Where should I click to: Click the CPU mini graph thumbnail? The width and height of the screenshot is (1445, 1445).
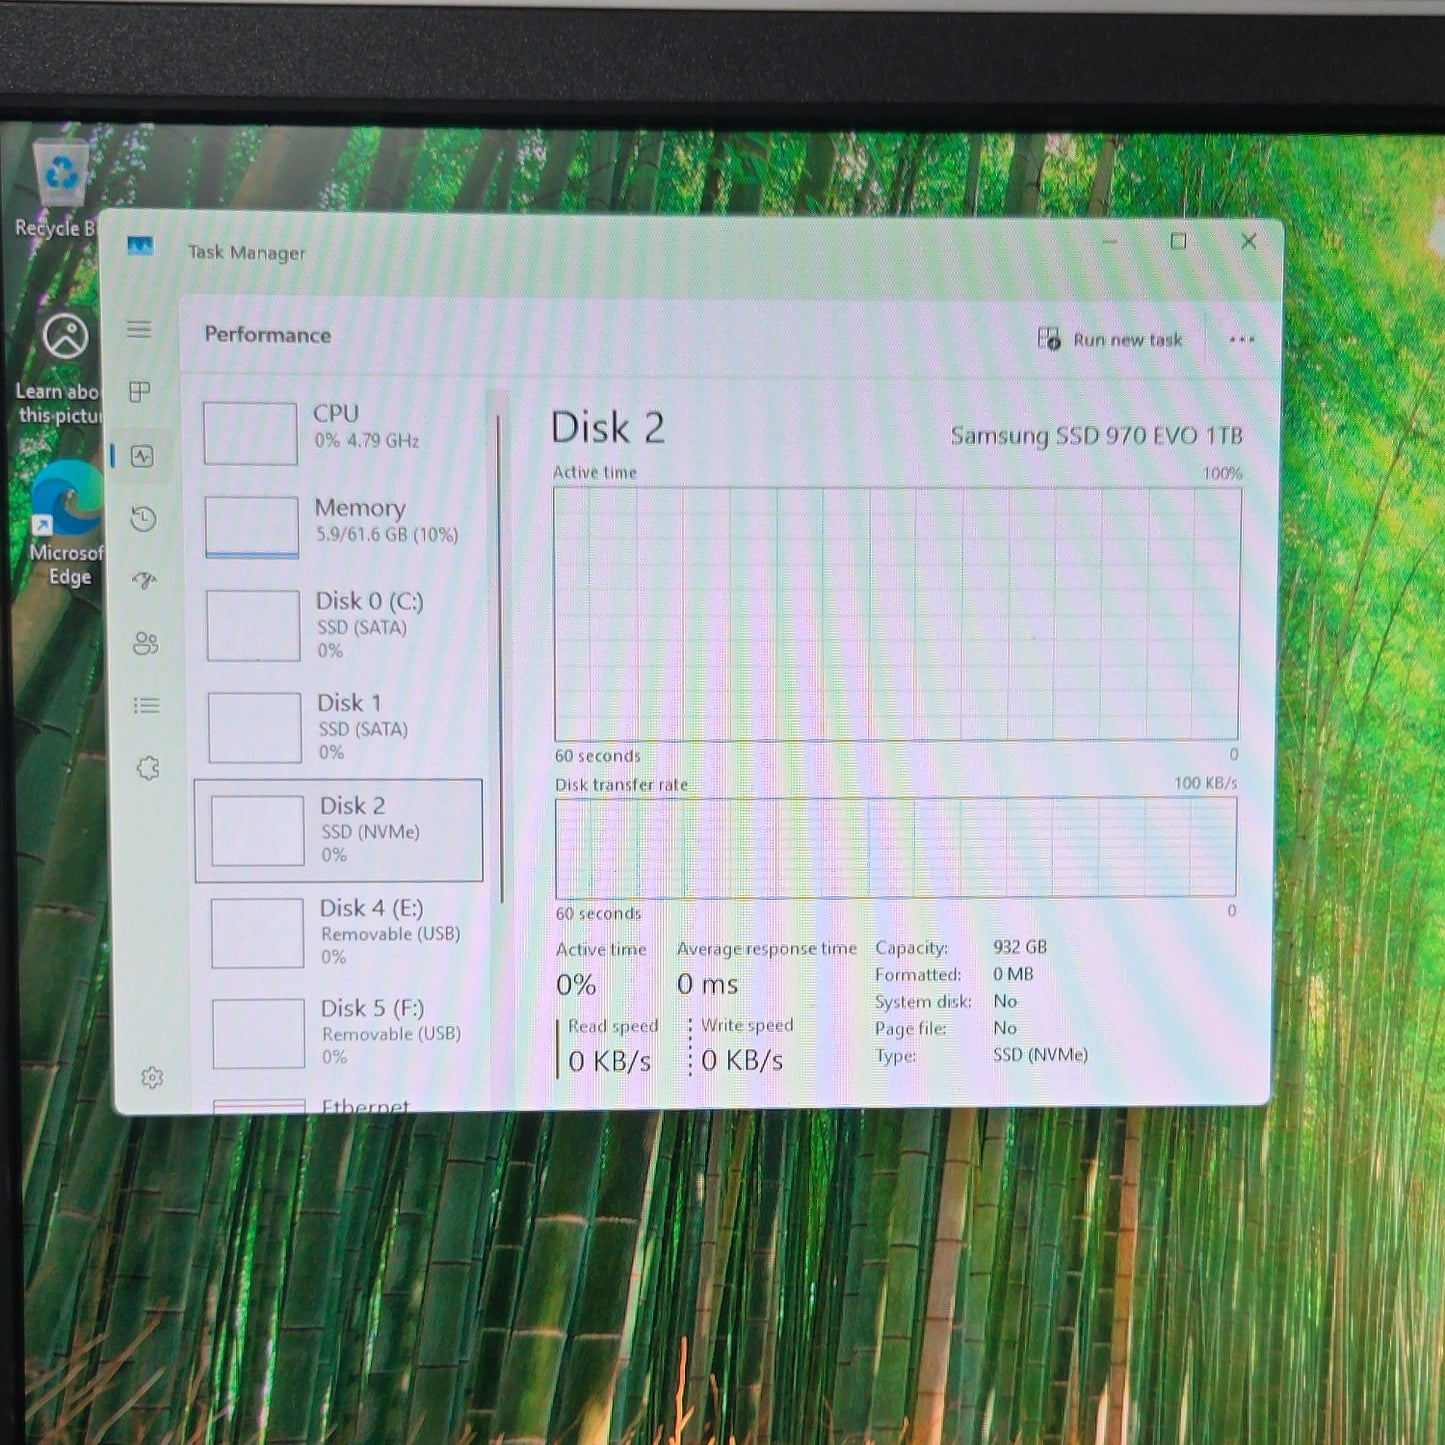250,433
